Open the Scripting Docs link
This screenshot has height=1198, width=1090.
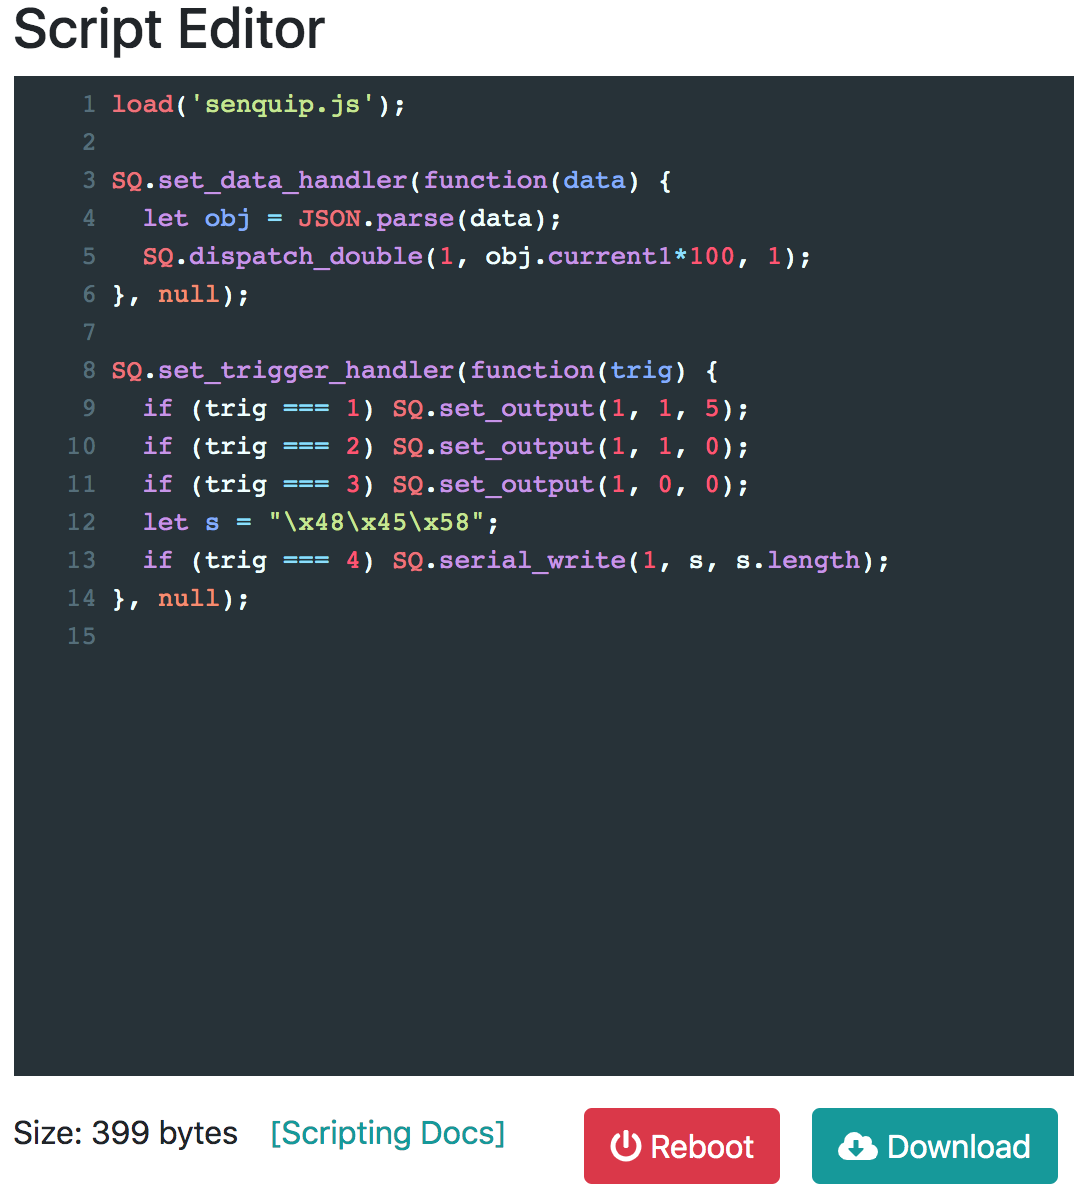[388, 1133]
